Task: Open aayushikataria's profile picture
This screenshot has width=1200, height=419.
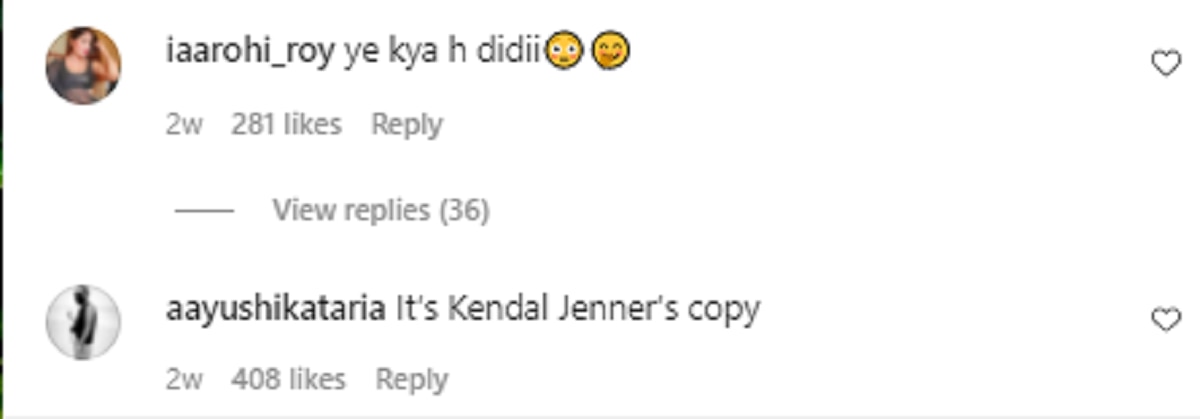Action: point(84,322)
